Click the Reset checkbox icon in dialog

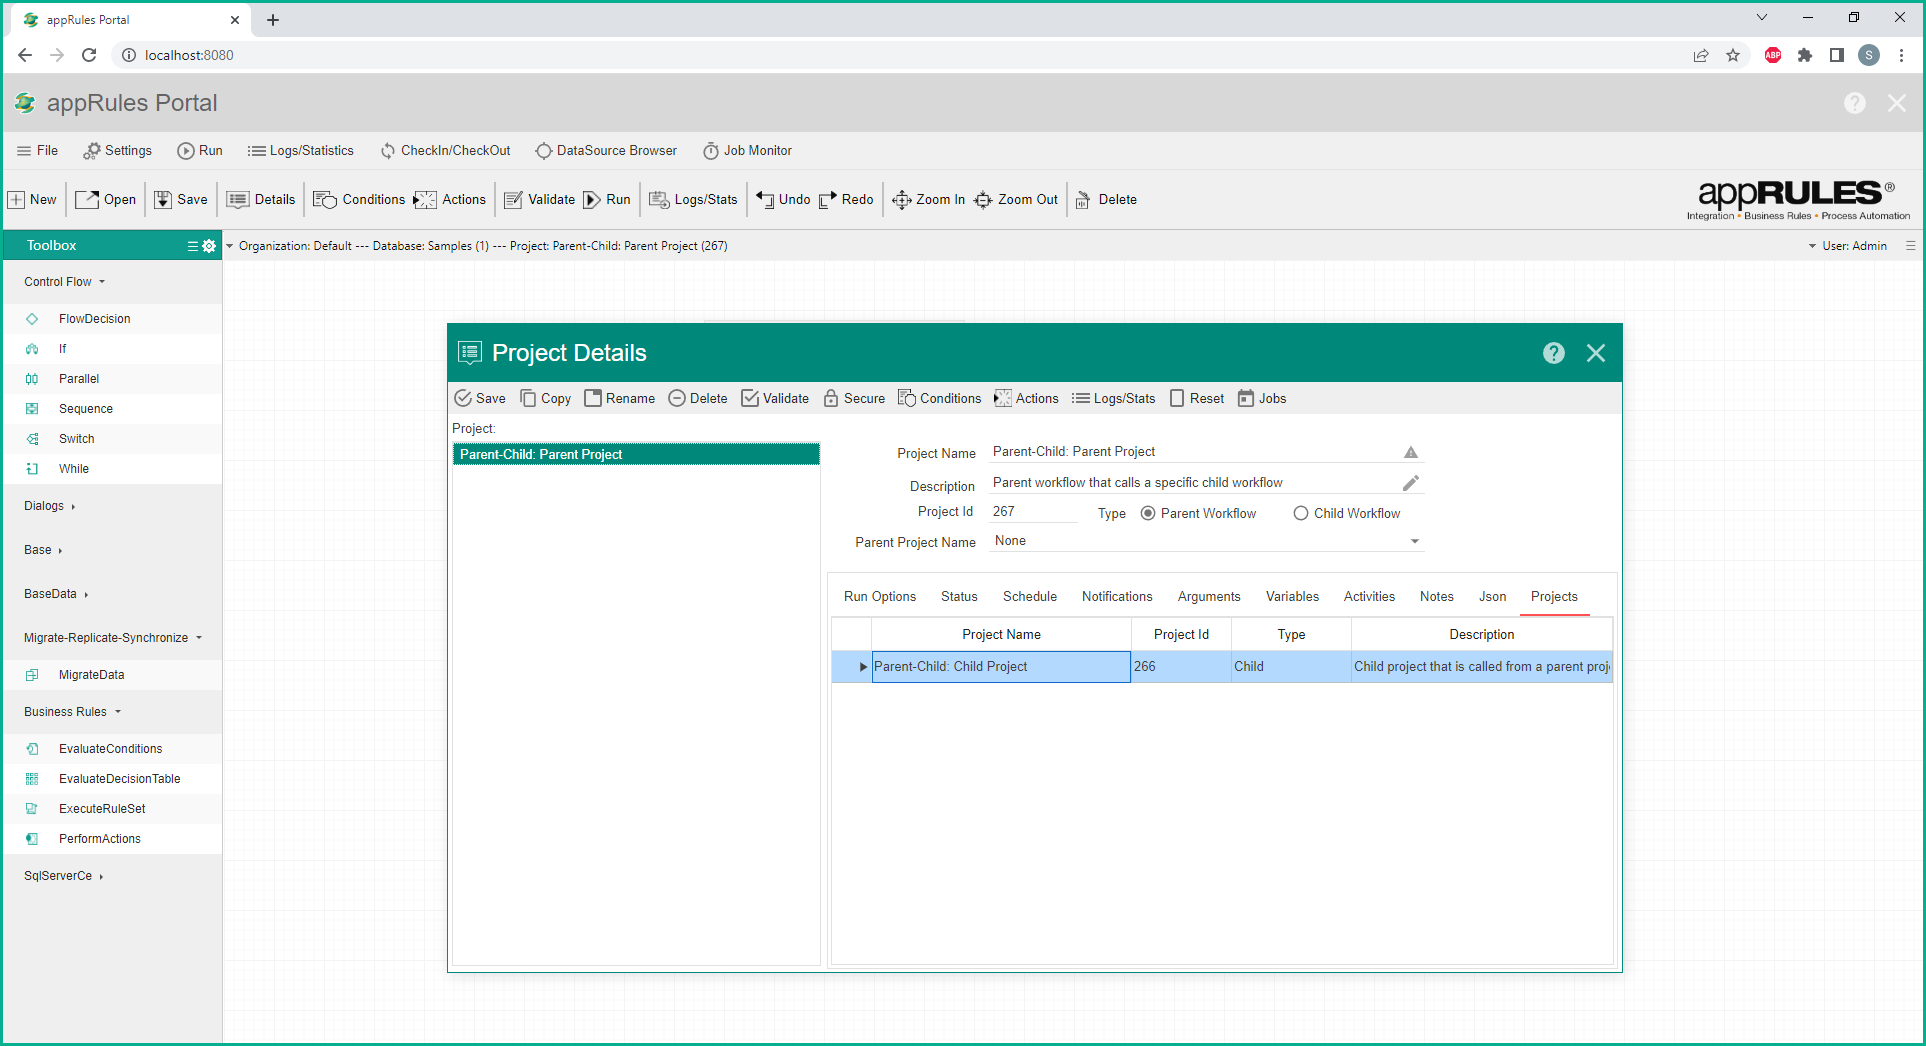(x=1177, y=398)
